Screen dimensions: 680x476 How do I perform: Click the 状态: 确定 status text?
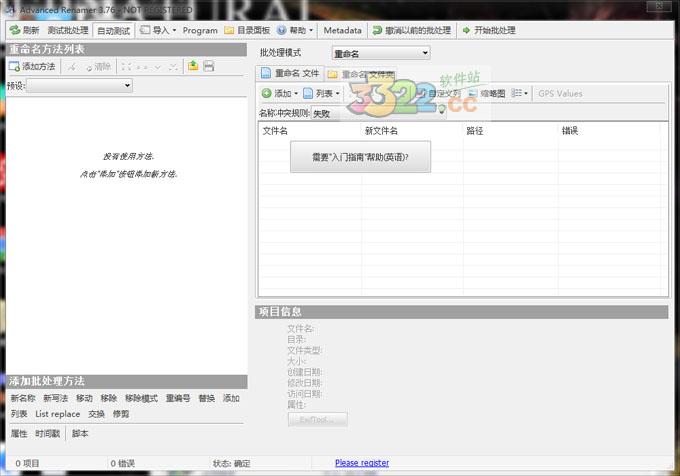click(231, 463)
